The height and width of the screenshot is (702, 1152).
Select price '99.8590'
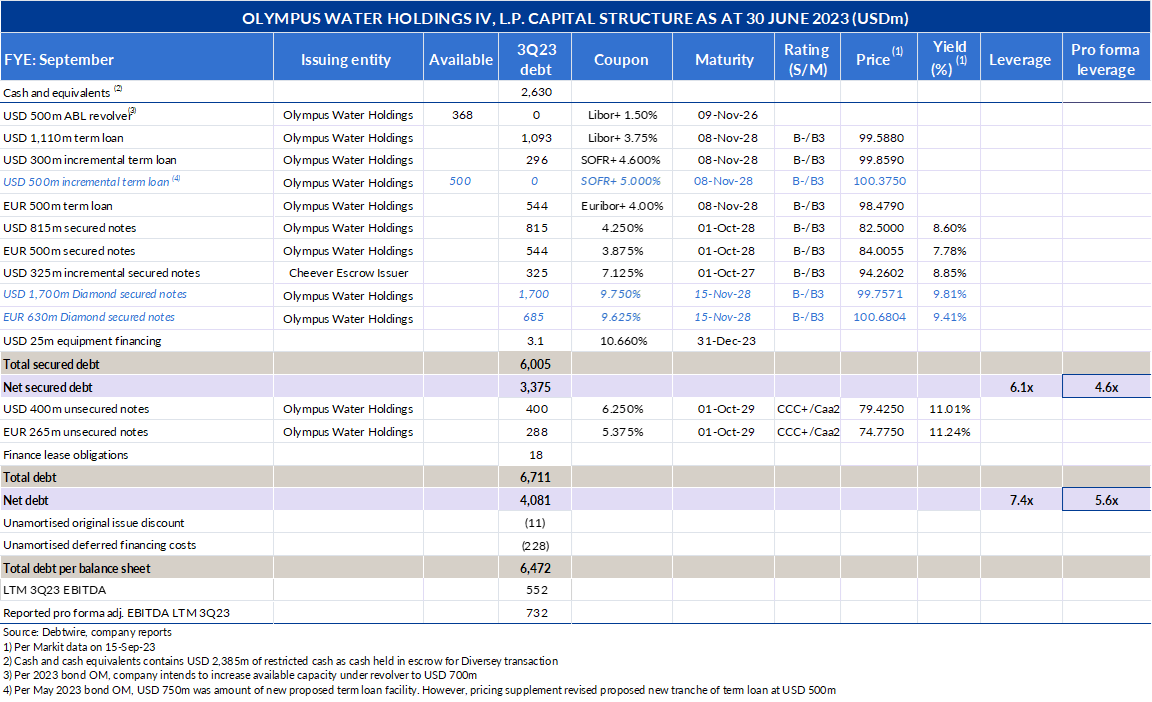(881, 159)
